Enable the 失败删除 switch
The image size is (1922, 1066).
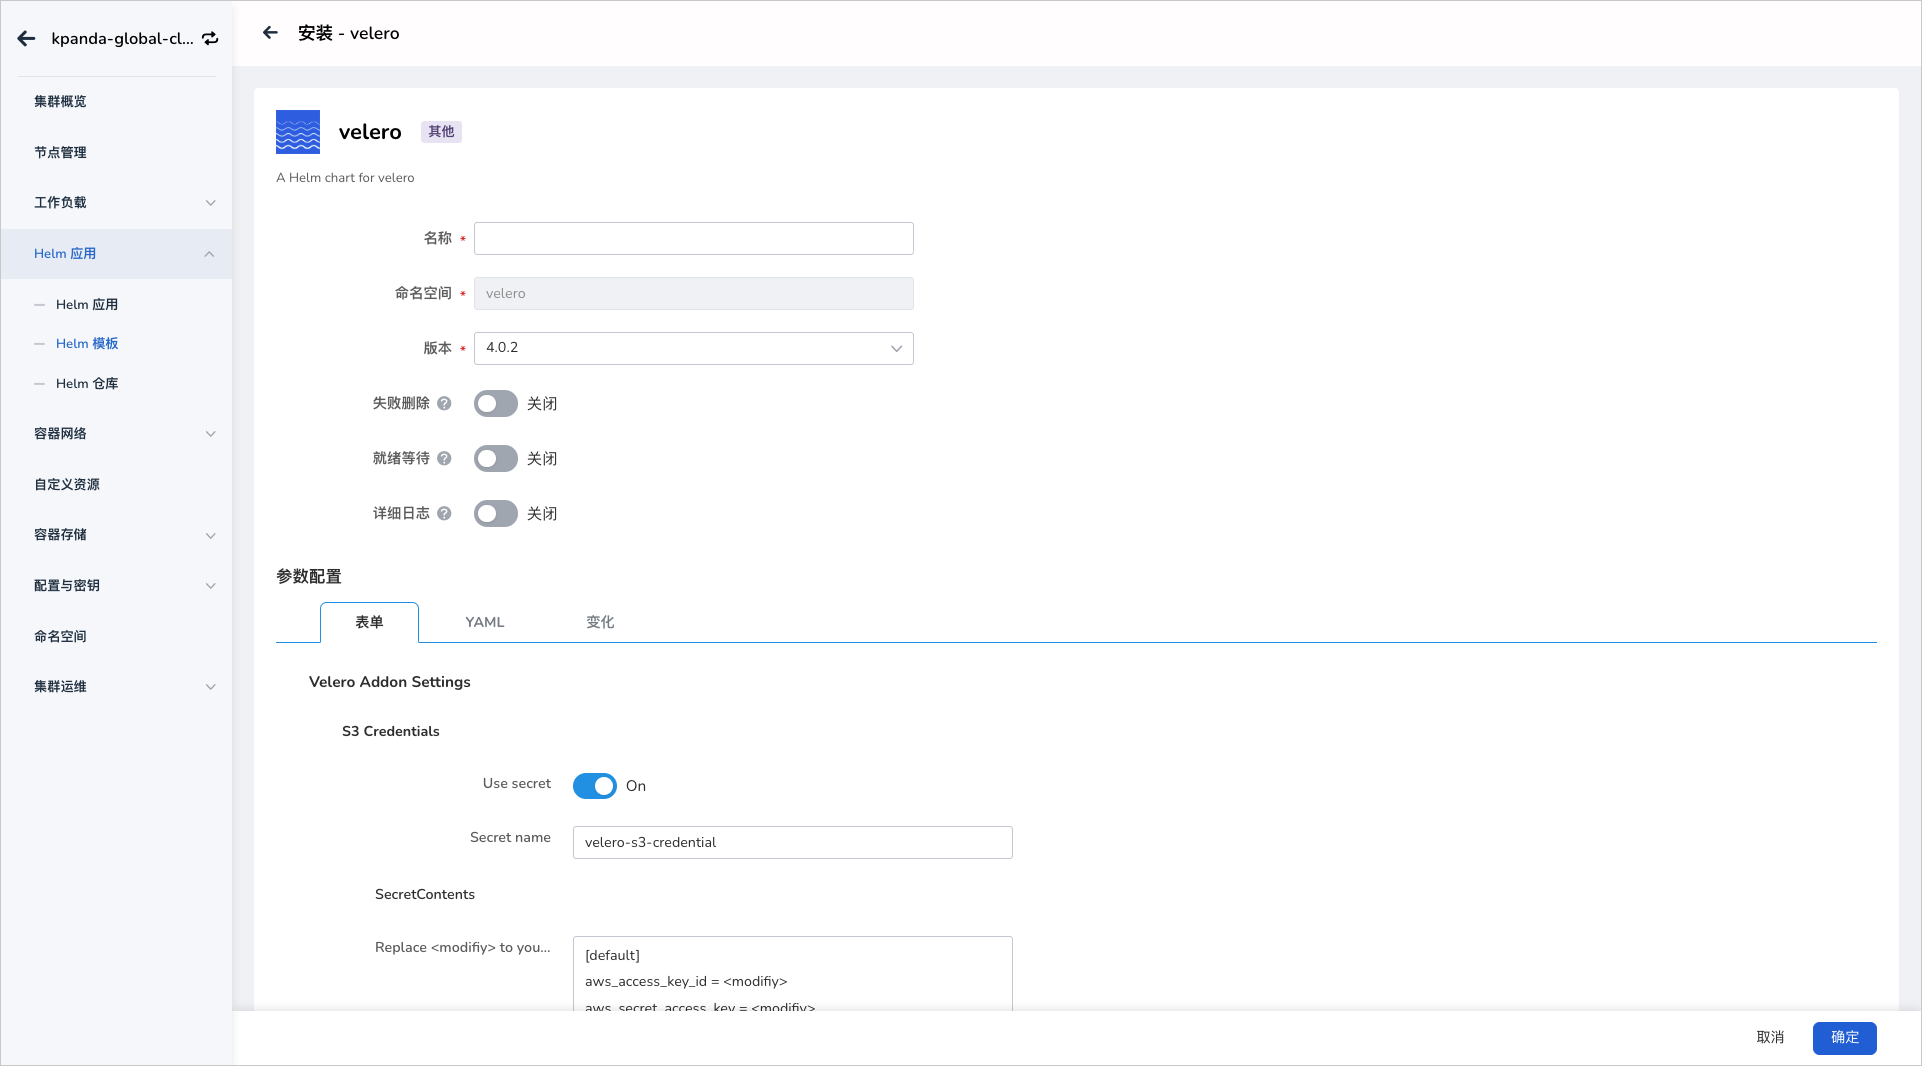pos(496,404)
